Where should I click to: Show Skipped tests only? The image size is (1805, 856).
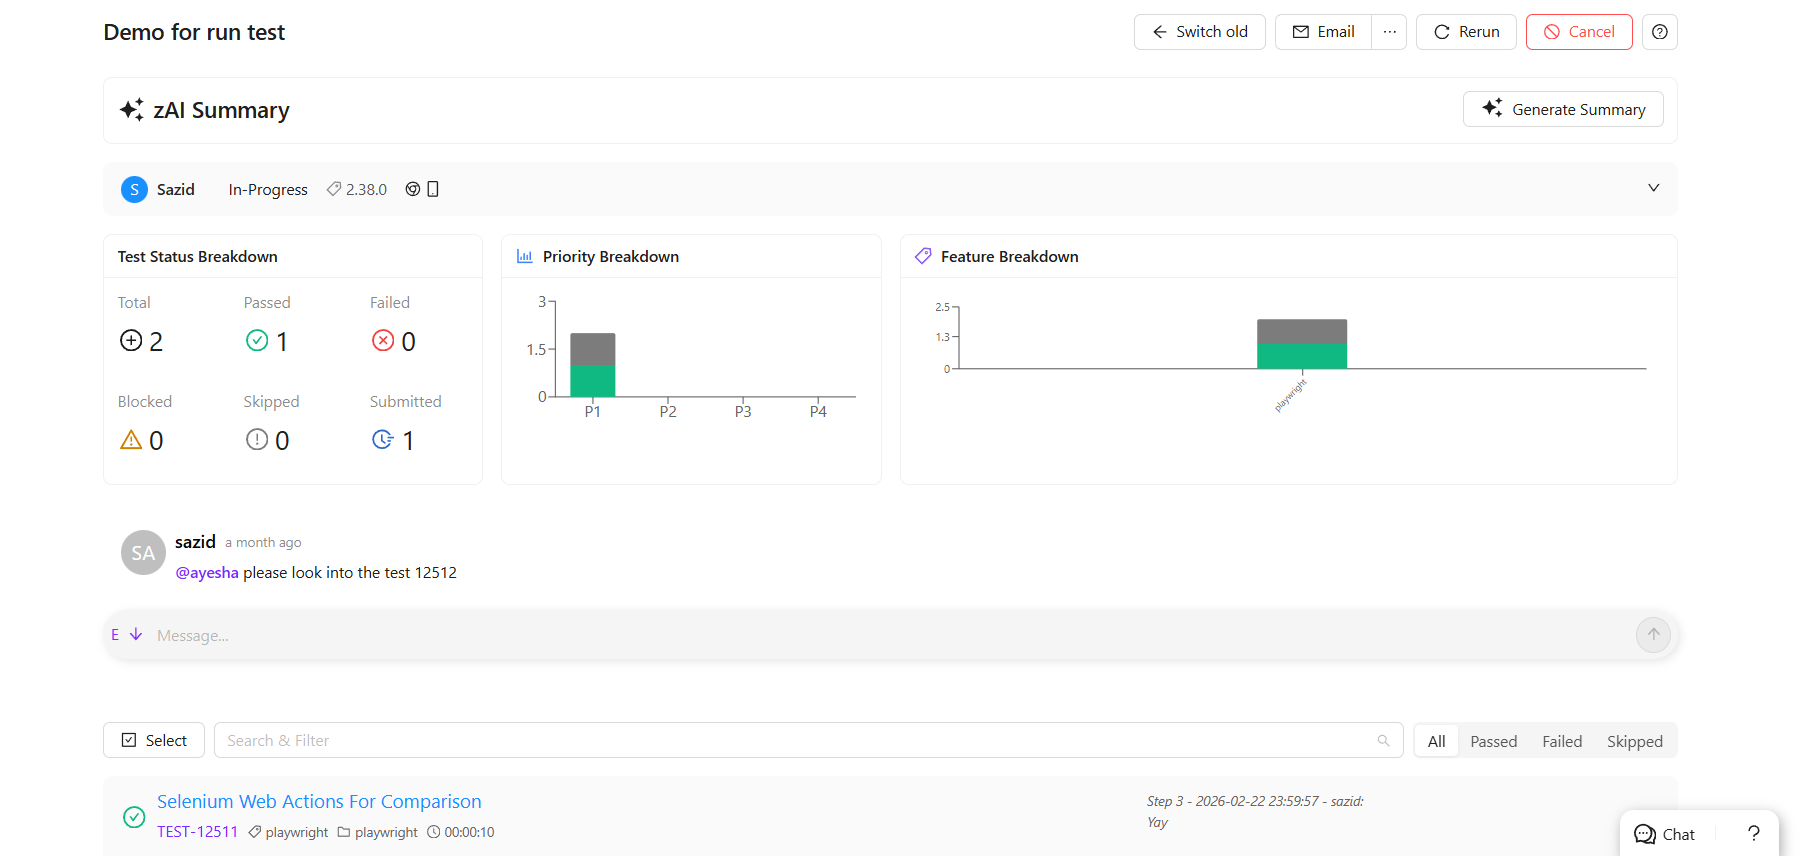pos(1635,741)
